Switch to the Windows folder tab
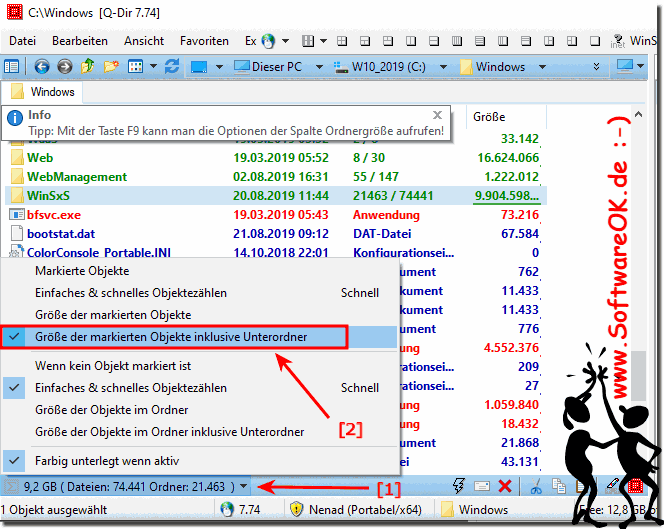 (42, 92)
